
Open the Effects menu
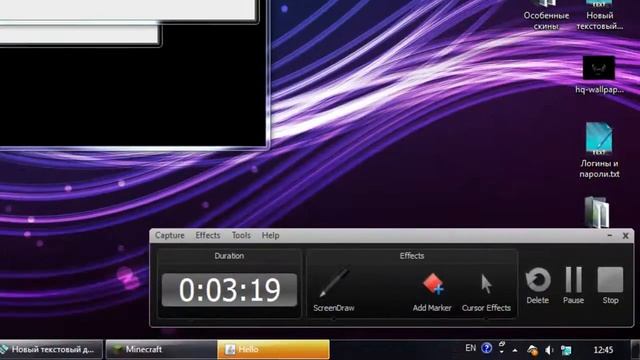tap(208, 236)
